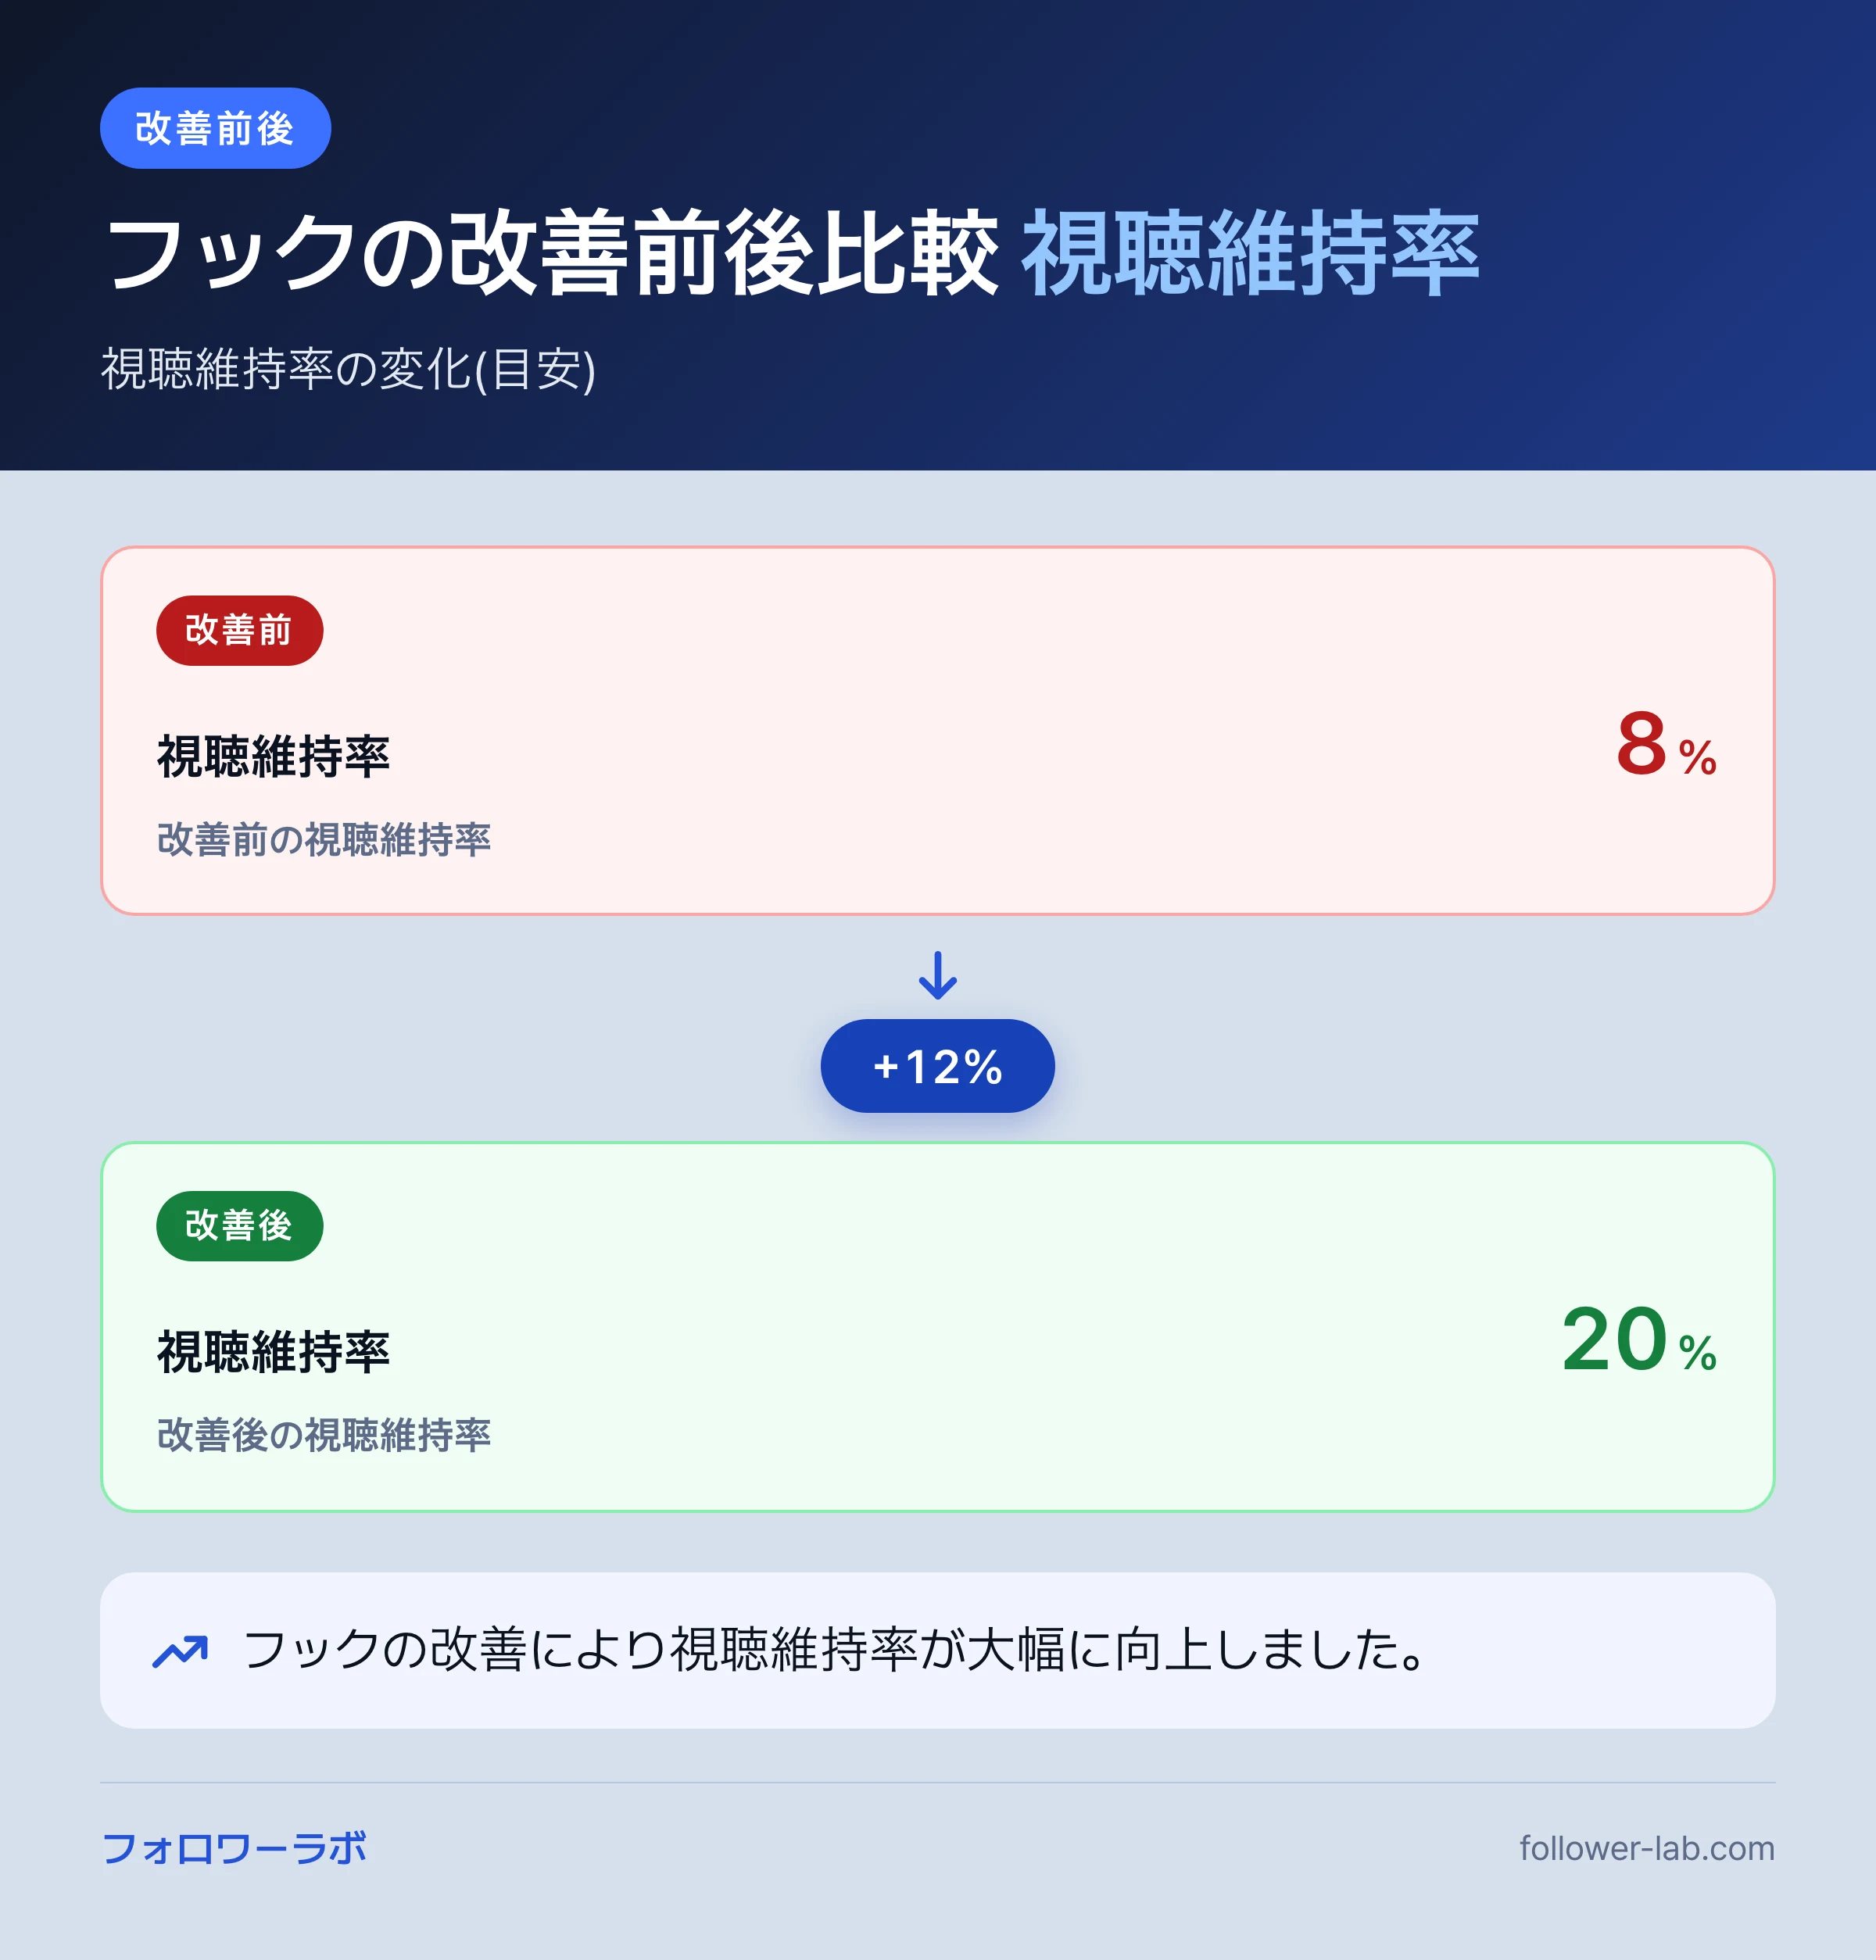1876x1960 pixels.
Task: Click the red 改善前 label pill
Action: [239, 630]
